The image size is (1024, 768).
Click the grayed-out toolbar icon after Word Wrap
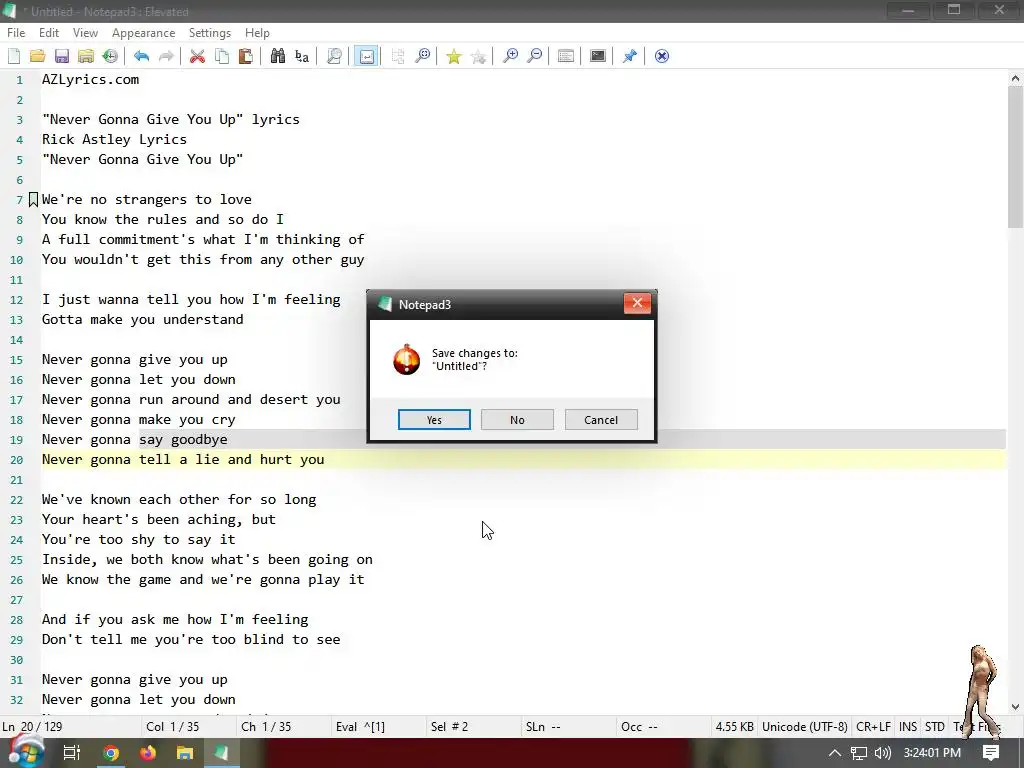[398, 56]
